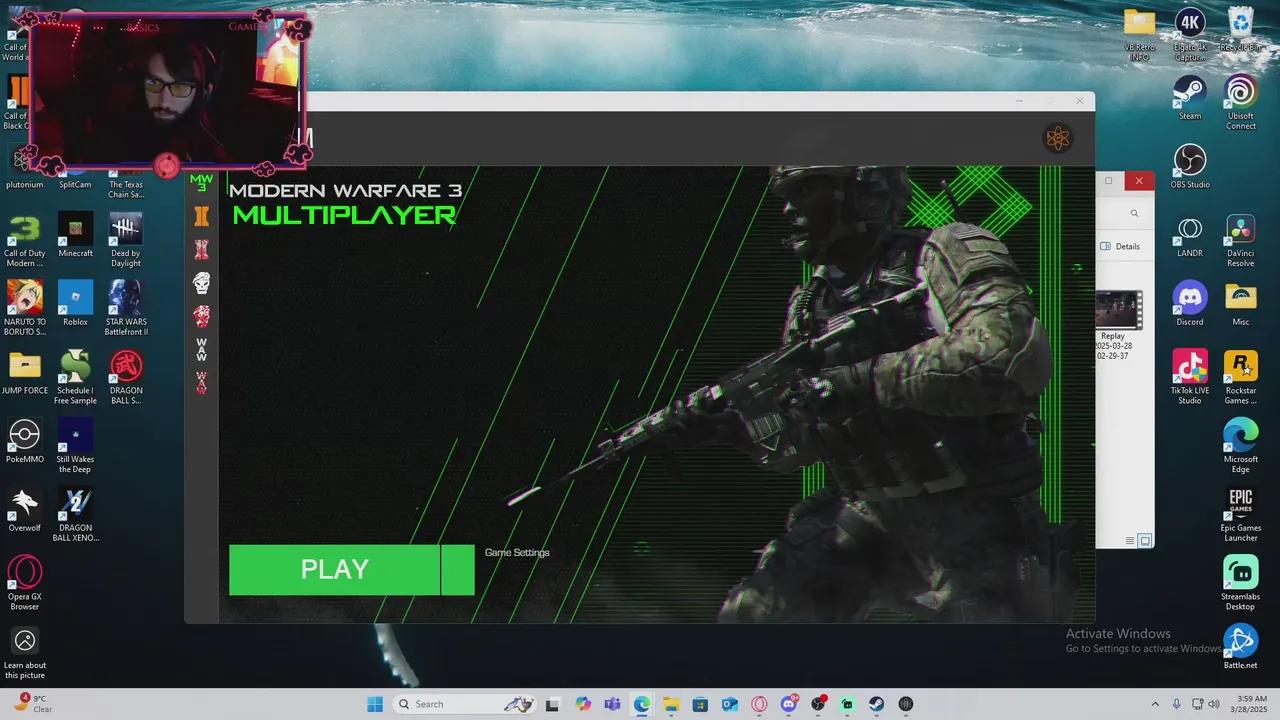Open the DRAGON BALL XENO... desktop shortcut
Viewport: 1280px width, 720px height.
tap(75, 514)
